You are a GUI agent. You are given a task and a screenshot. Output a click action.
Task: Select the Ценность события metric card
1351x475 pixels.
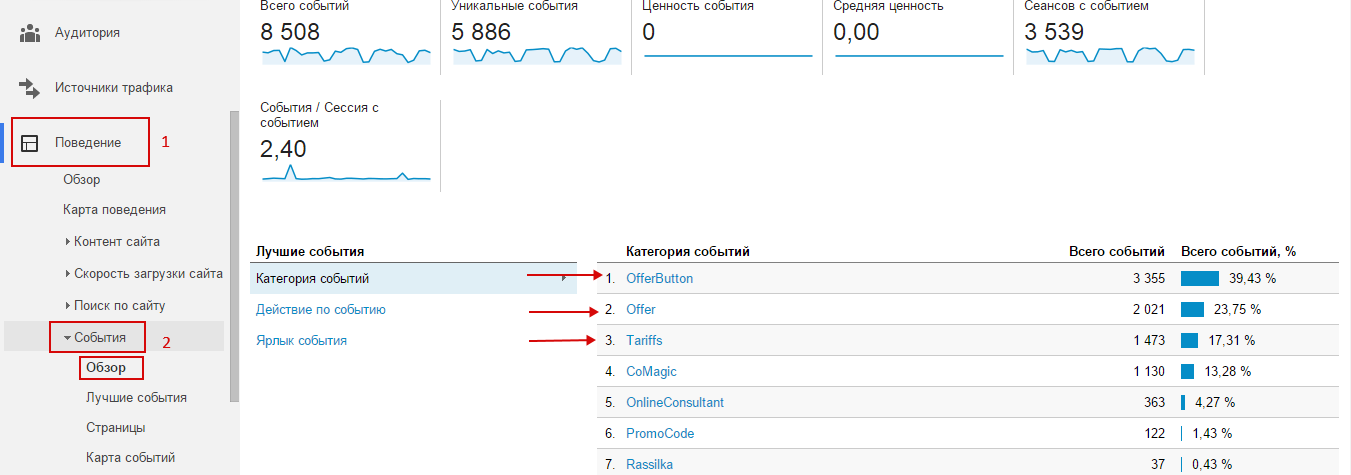point(727,35)
